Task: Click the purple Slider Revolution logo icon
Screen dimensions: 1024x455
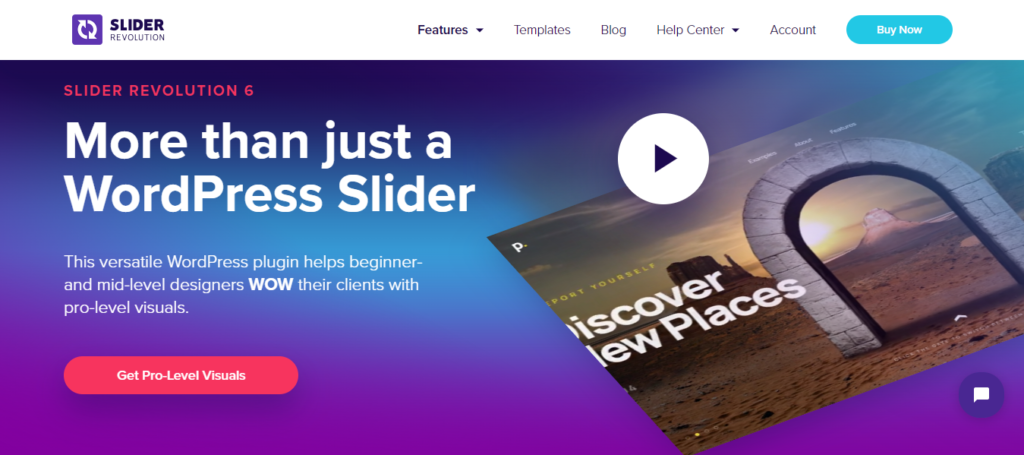Action: point(87,29)
